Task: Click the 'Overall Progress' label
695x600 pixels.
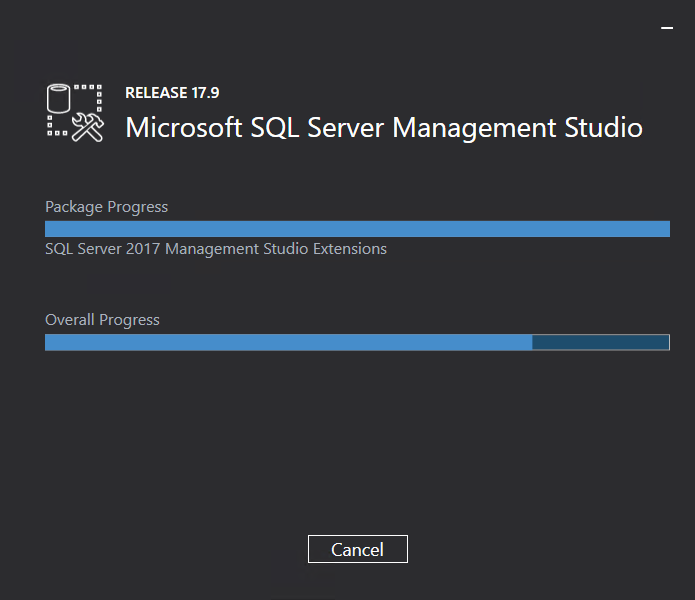Action: (102, 320)
